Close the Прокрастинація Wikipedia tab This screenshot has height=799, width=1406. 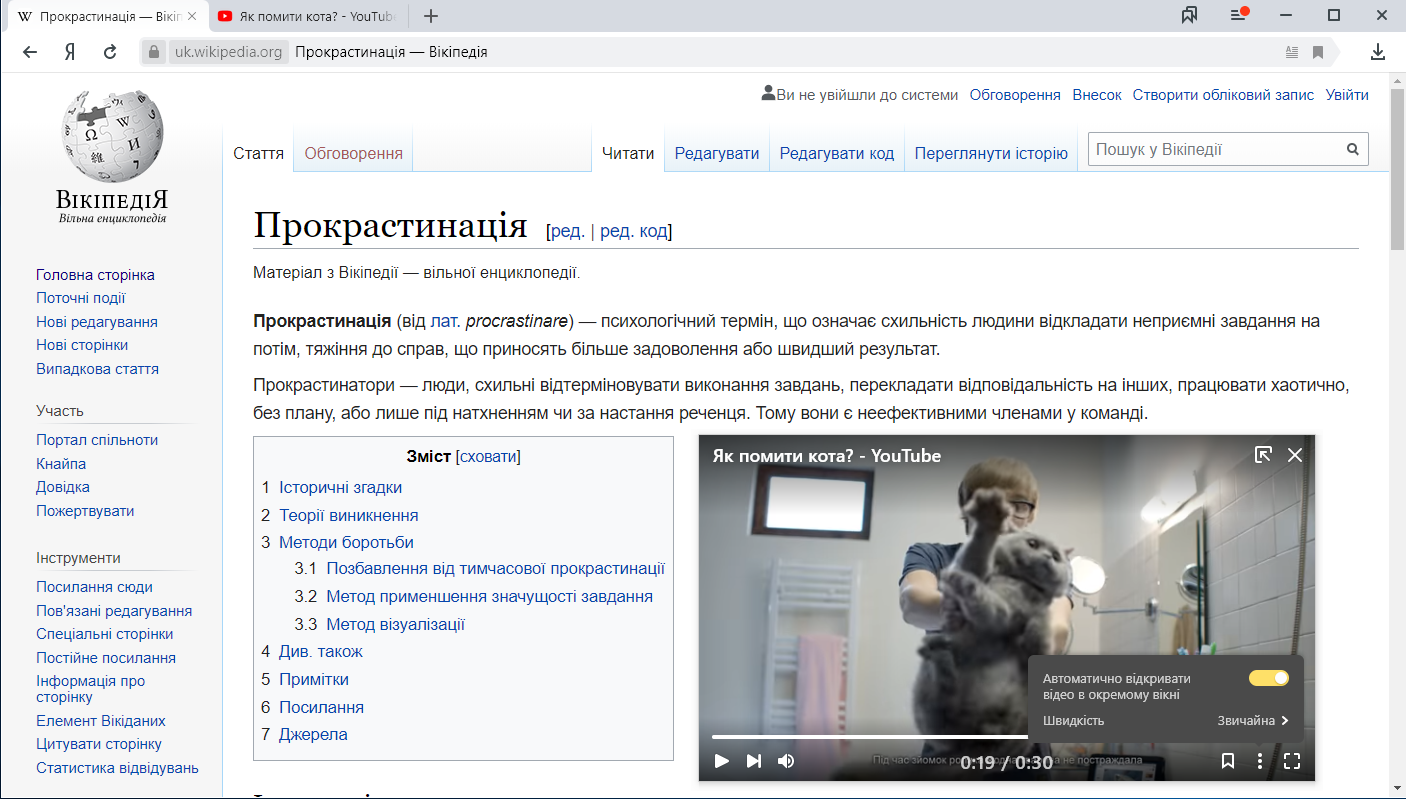pos(192,16)
